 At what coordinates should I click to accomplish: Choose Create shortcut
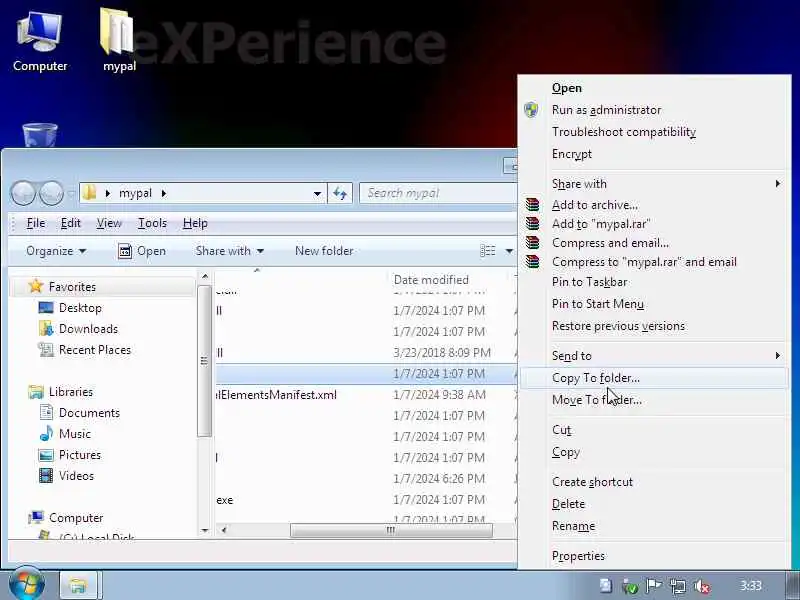654,482
